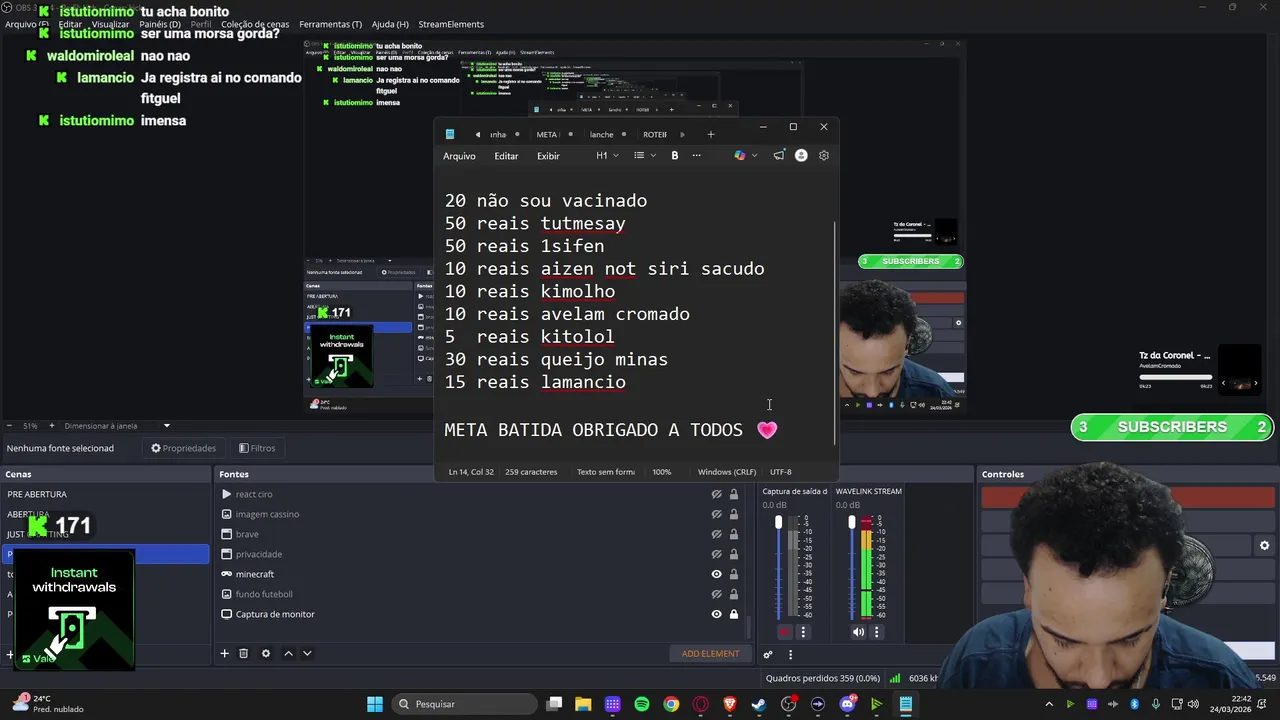The width and height of the screenshot is (1280, 720).
Task: Show the privacidade source
Action: coord(716,554)
